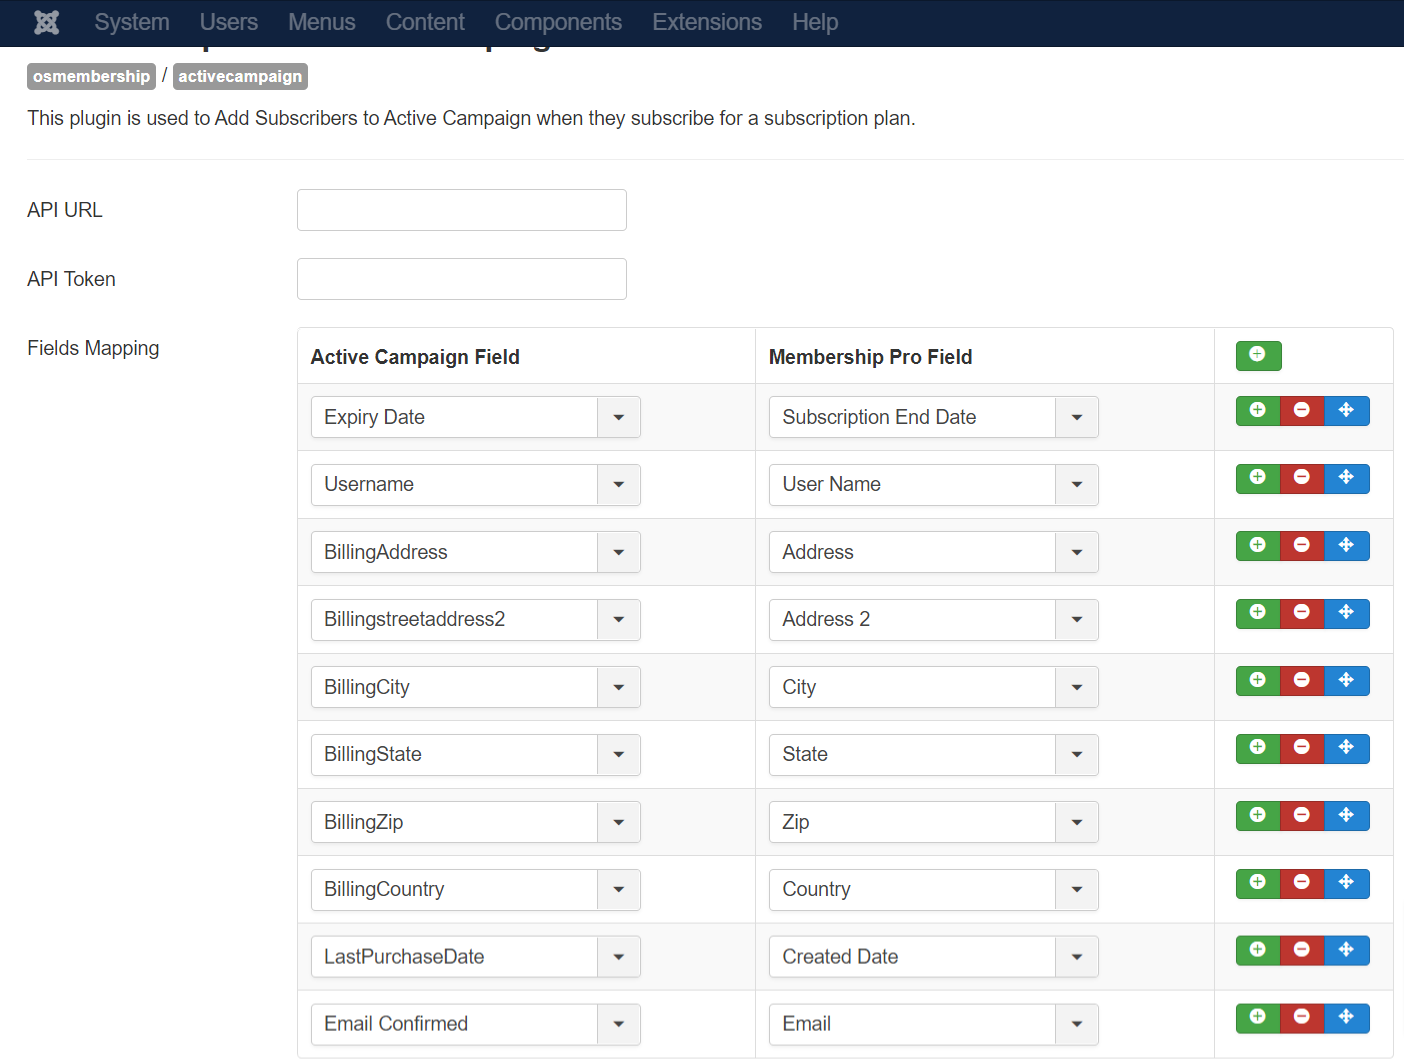Image resolution: width=1404 pixels, height=1062 pixels.
Task: Click the osmembership tag label
Action: point(91,76)
